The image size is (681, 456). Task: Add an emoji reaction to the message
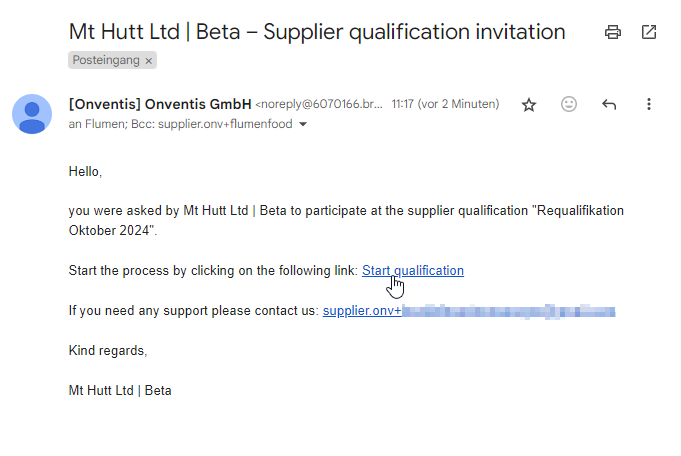[569, 104]
